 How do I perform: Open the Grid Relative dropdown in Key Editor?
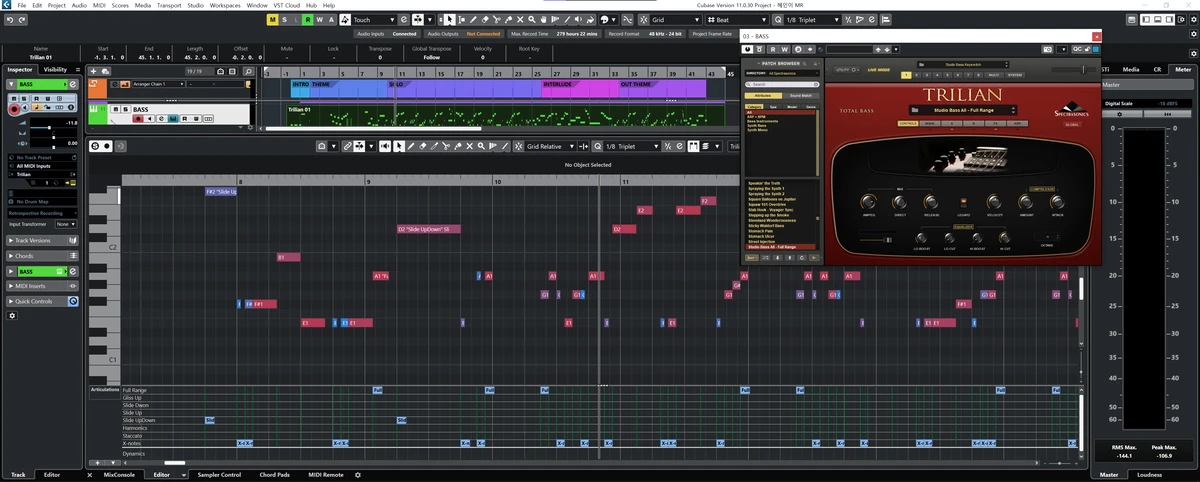pos(549,146)
